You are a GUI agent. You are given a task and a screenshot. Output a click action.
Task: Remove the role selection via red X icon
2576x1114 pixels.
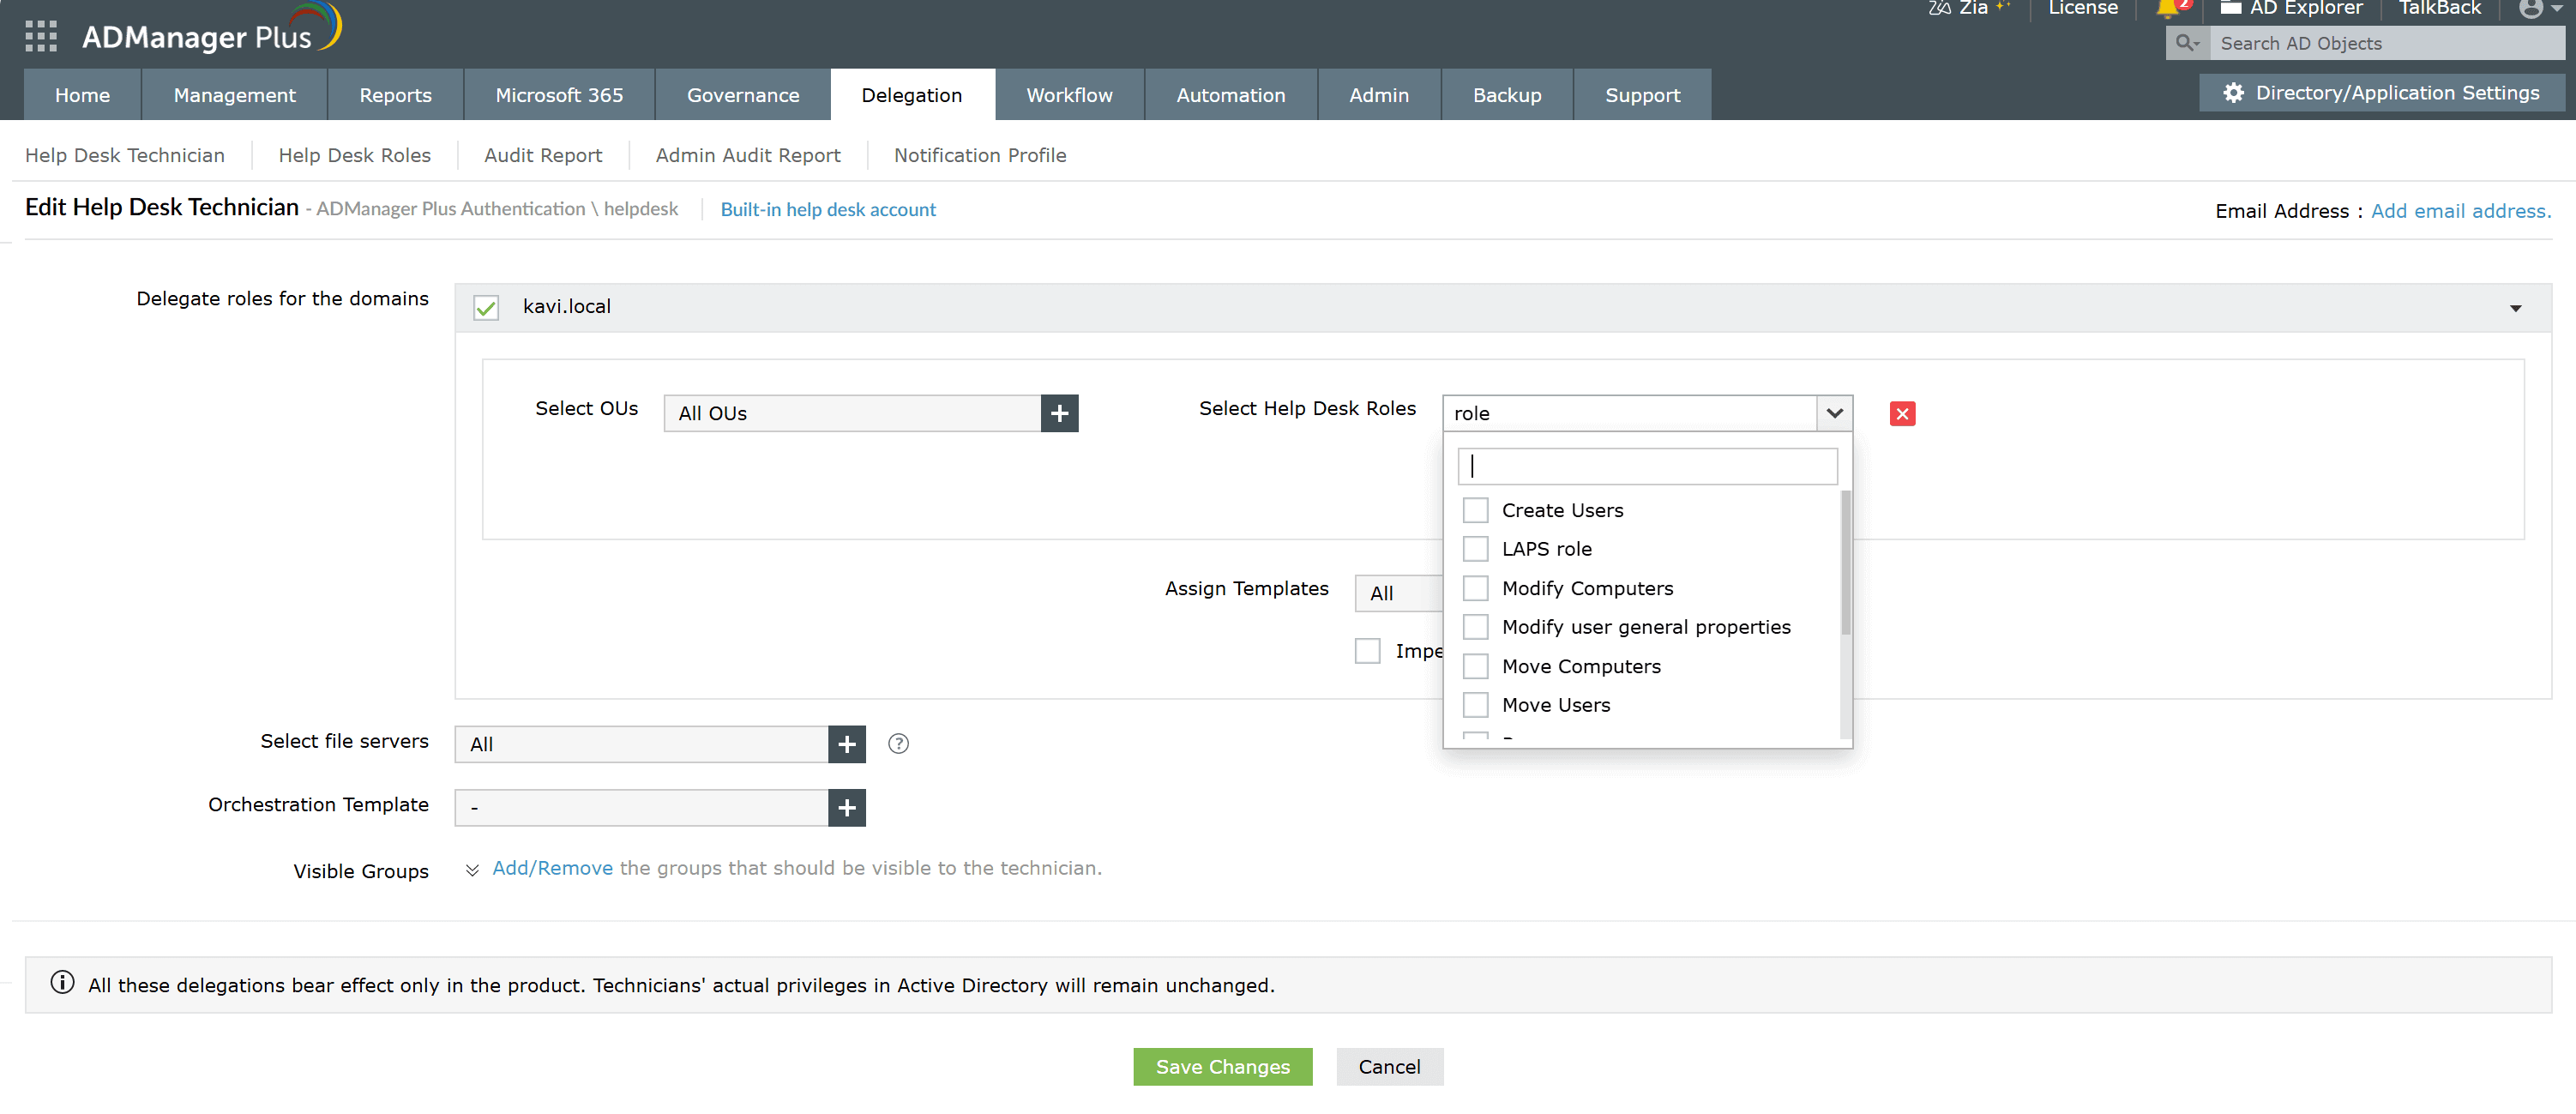click(x=1902, y=413)
